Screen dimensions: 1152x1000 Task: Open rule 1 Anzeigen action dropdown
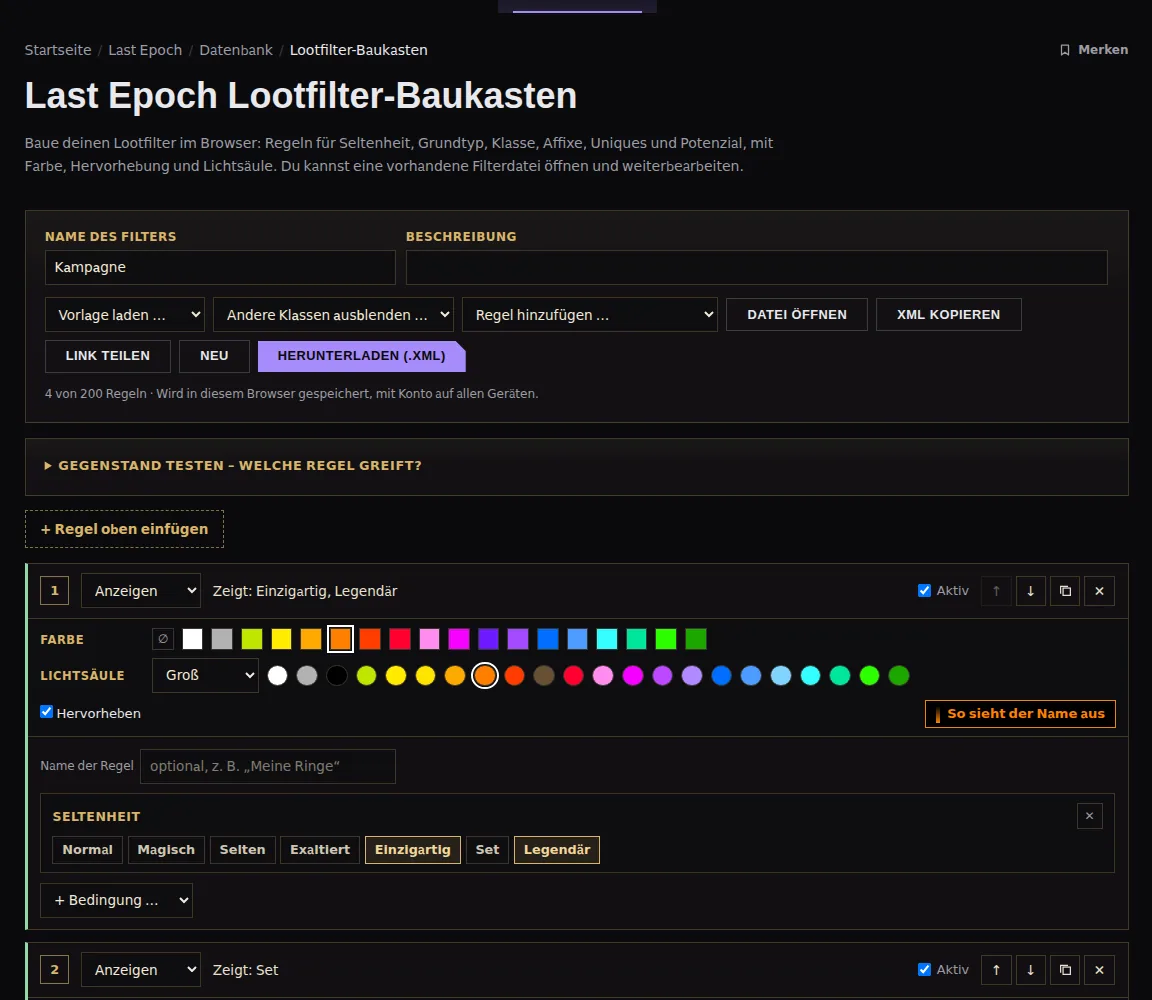(x=141, y=591)
